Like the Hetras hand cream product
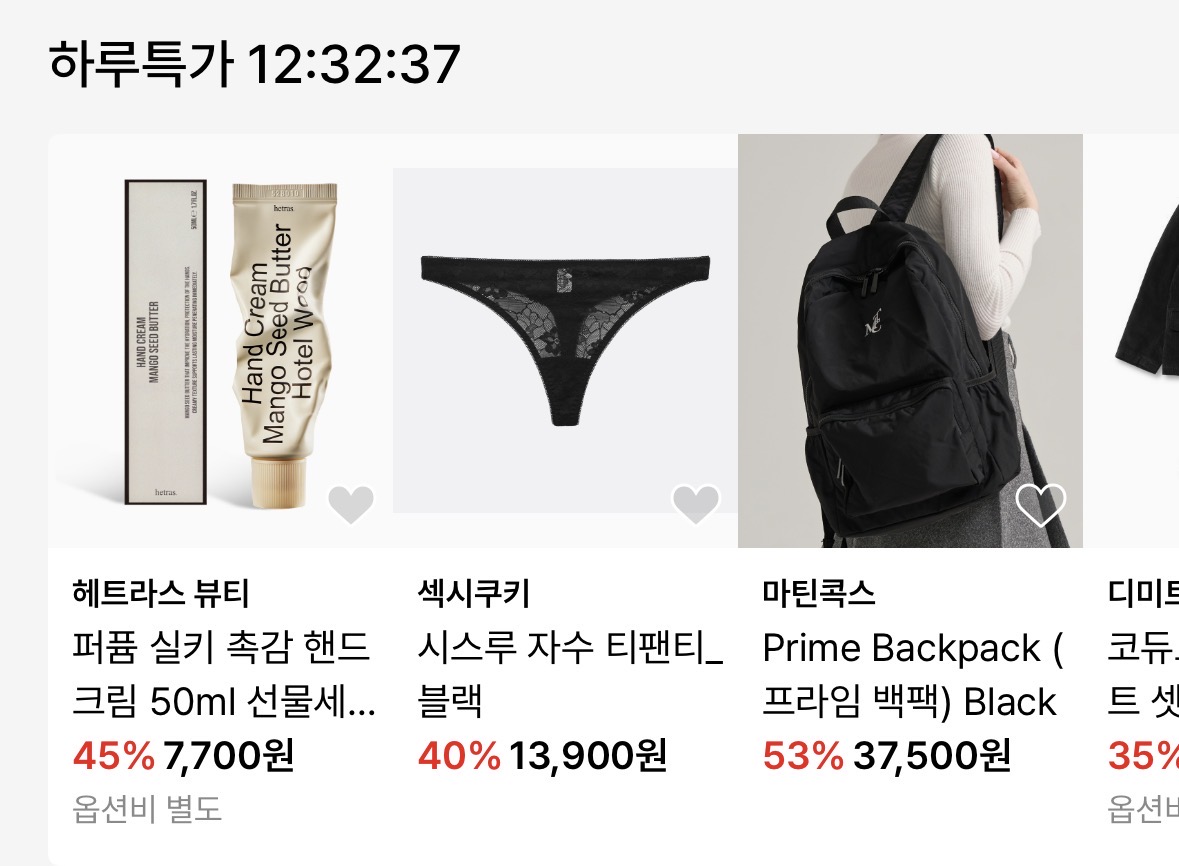 click(351, 504)
